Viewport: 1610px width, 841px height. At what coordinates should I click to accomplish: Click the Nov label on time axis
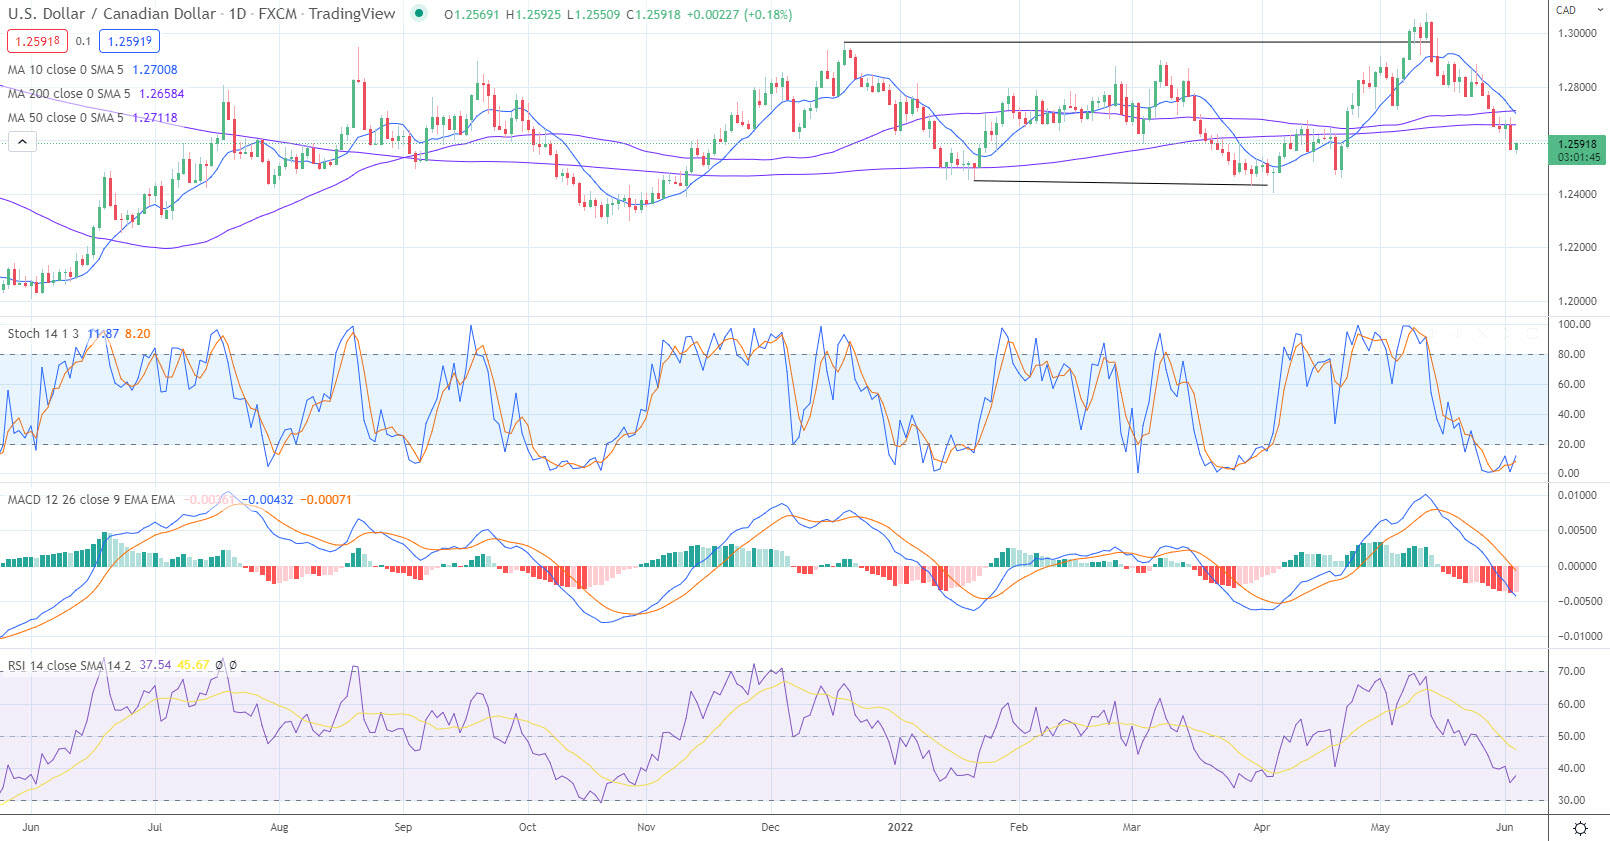pos(646,827)
